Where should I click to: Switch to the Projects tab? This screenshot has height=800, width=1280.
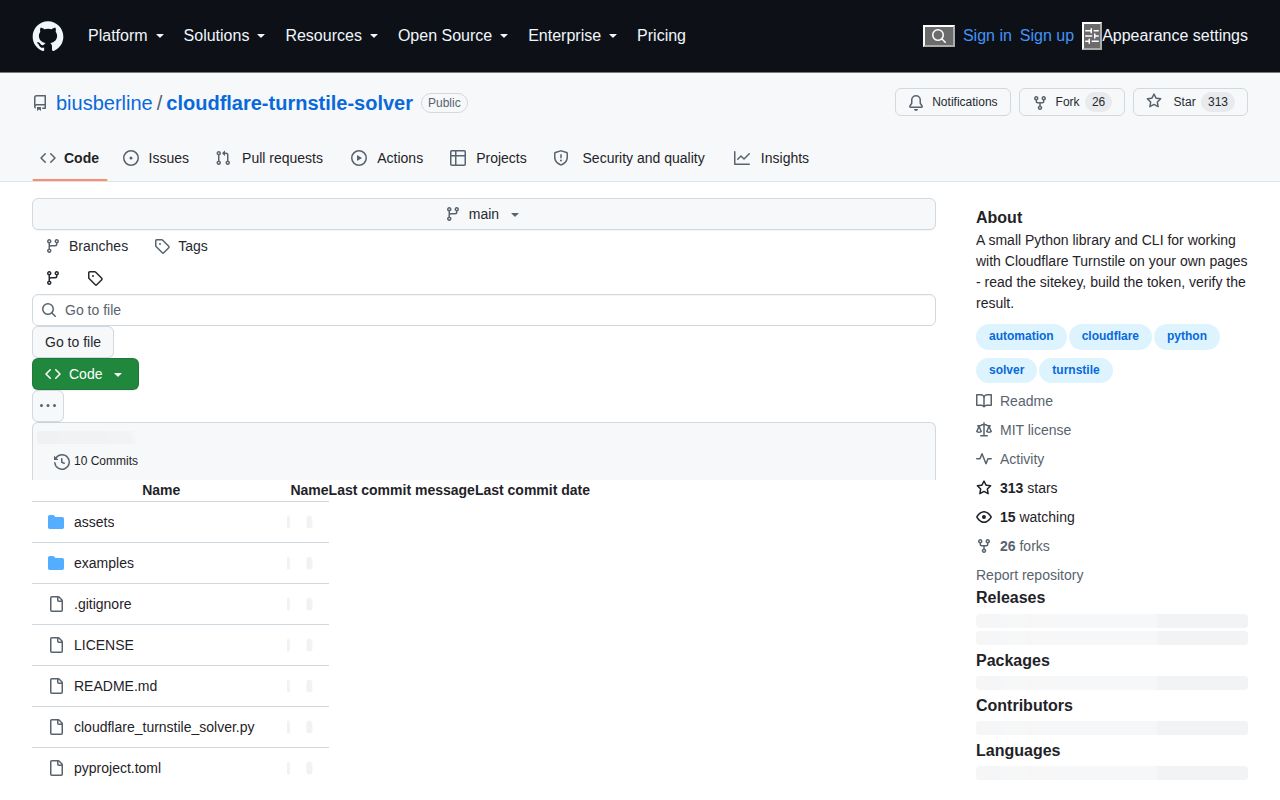(x=488, y=158)
